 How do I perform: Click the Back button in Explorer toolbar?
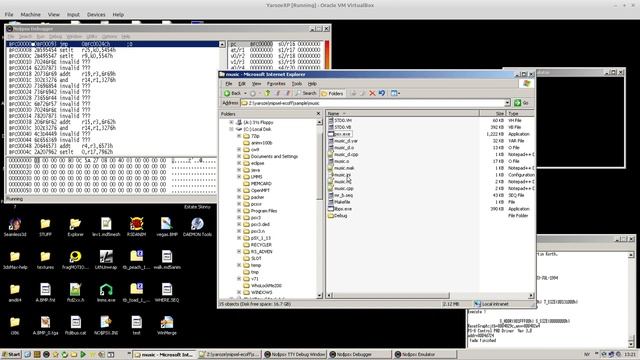point(233,93)
